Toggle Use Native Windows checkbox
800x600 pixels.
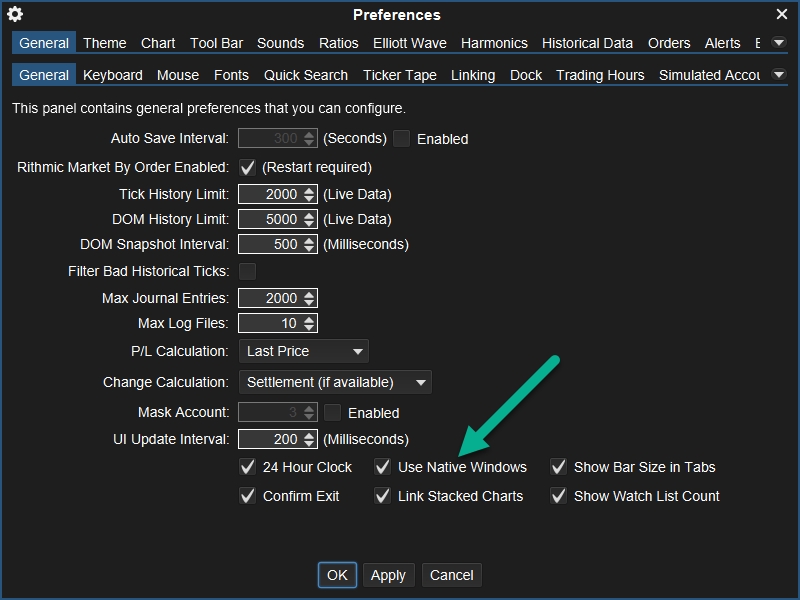(383, 467)
